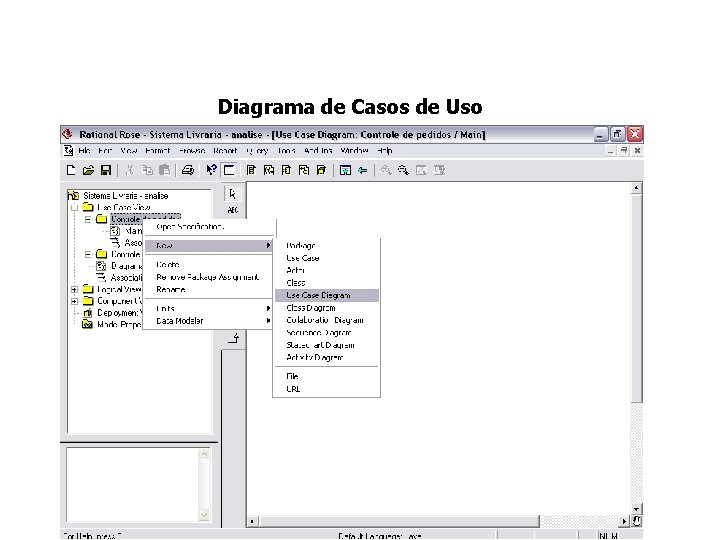Open the Format menu

coord(158,151)
